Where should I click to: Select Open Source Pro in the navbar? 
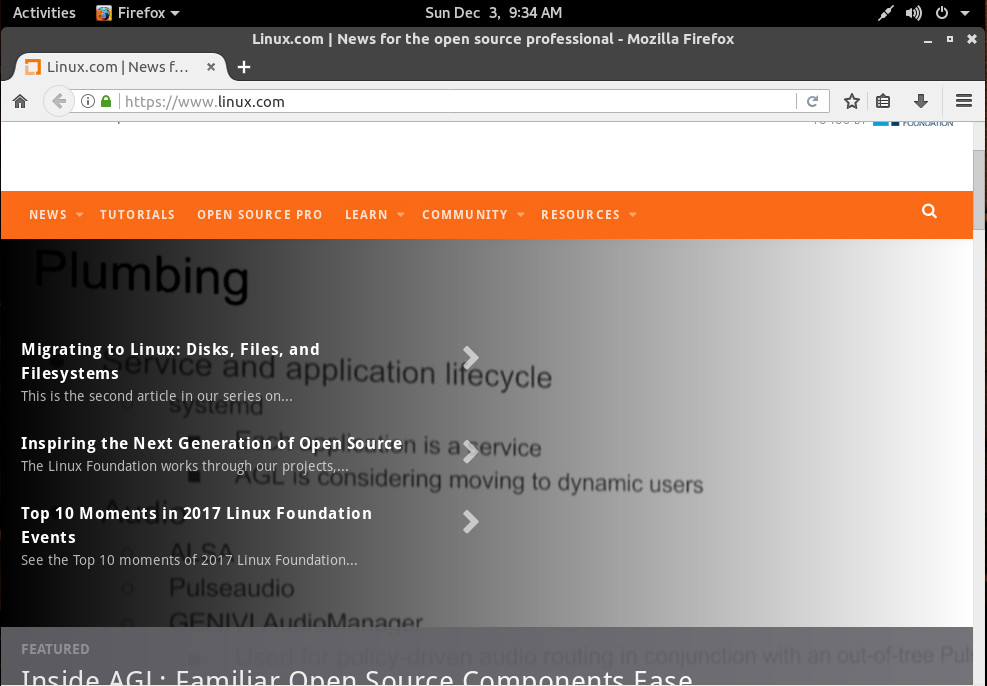click(259, 215)
